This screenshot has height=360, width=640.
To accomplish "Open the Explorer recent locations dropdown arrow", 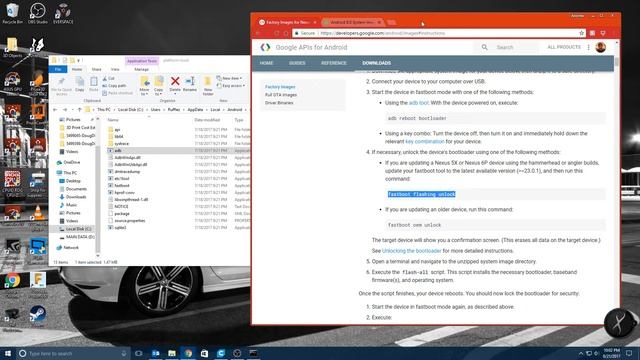I will (73, 110).
